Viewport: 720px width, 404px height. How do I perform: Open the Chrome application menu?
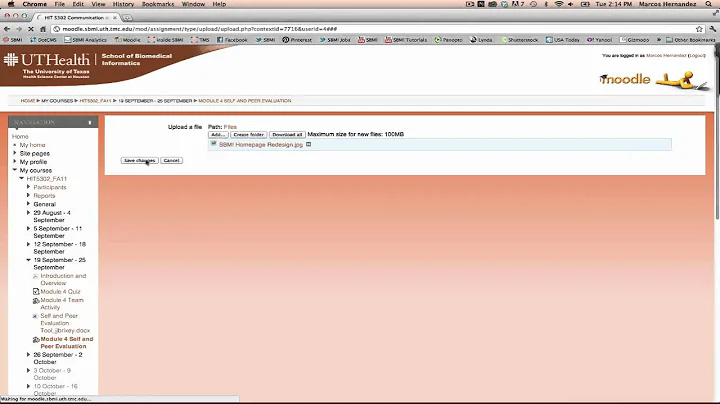click(35, 4)
